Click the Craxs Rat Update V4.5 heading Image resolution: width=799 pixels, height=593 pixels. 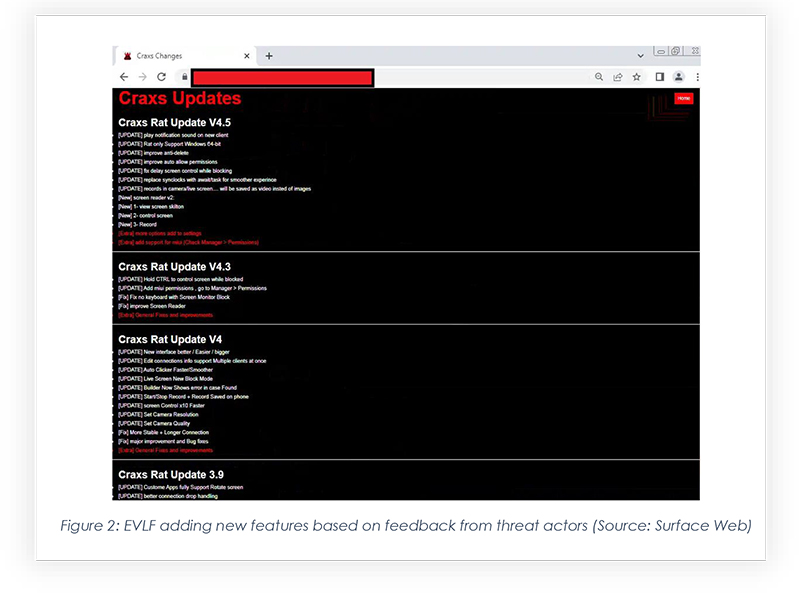[x=174, y=123]
